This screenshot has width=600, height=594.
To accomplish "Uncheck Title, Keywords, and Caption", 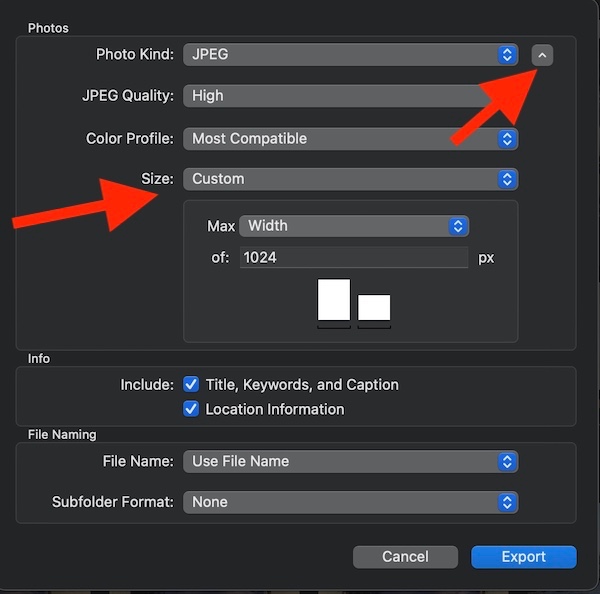I will click(x=193, y=385).
